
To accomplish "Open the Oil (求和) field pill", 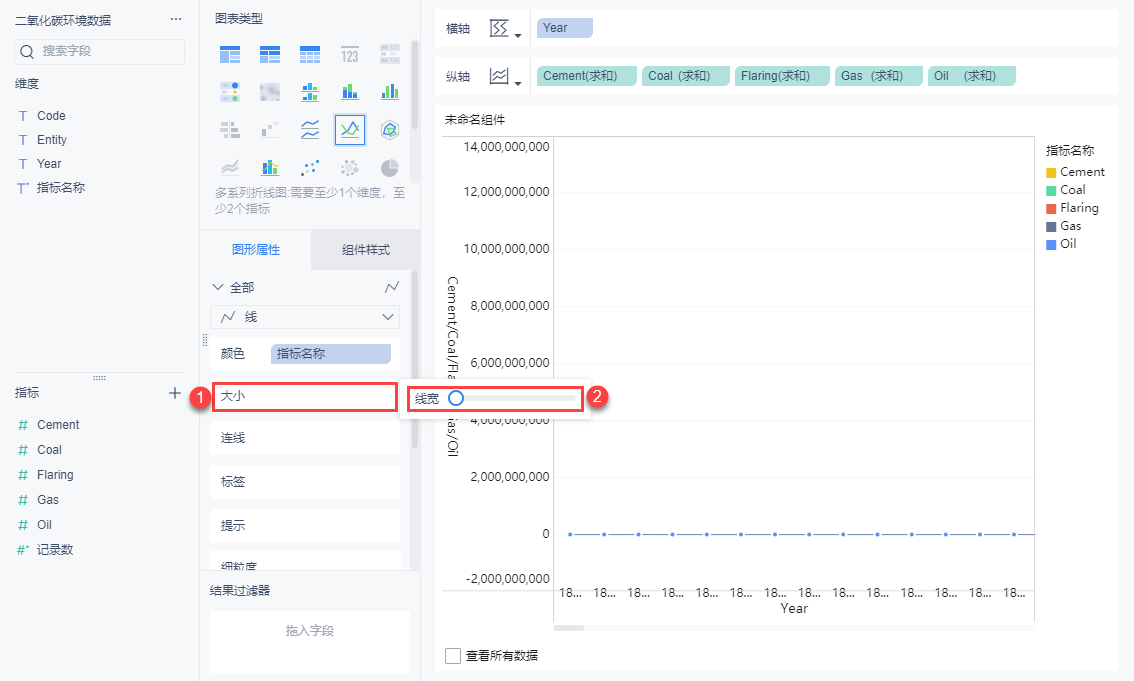I will [971, 76].
